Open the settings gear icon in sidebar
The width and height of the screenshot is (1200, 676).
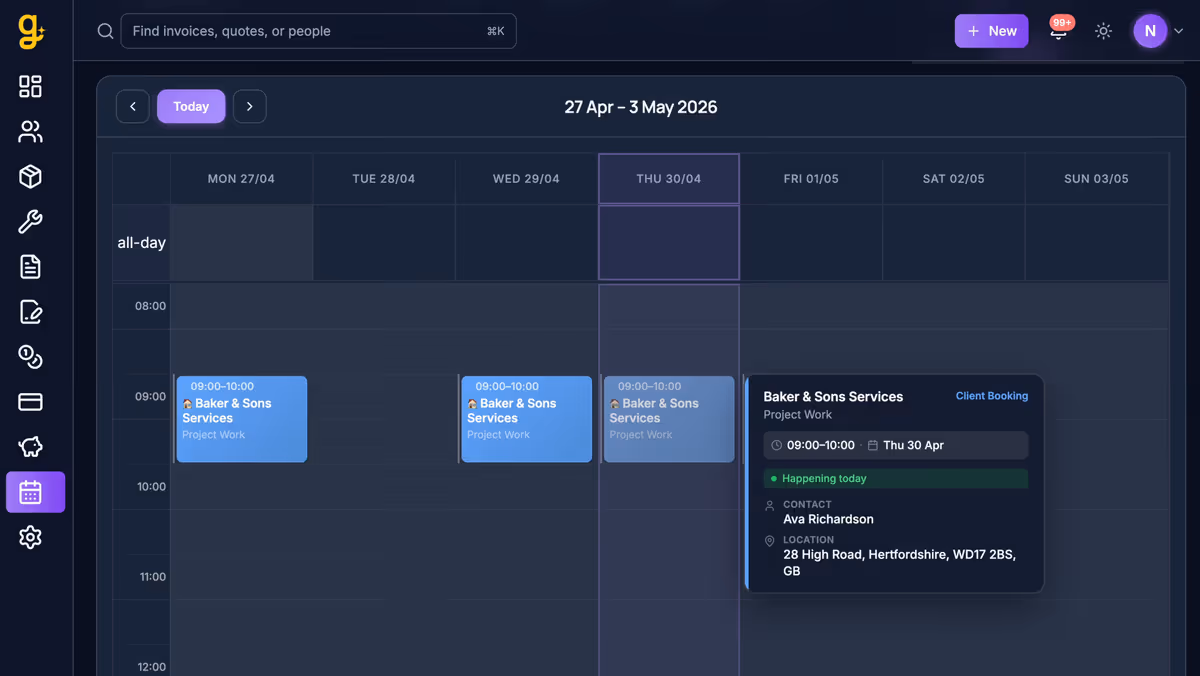click(31, 537)
